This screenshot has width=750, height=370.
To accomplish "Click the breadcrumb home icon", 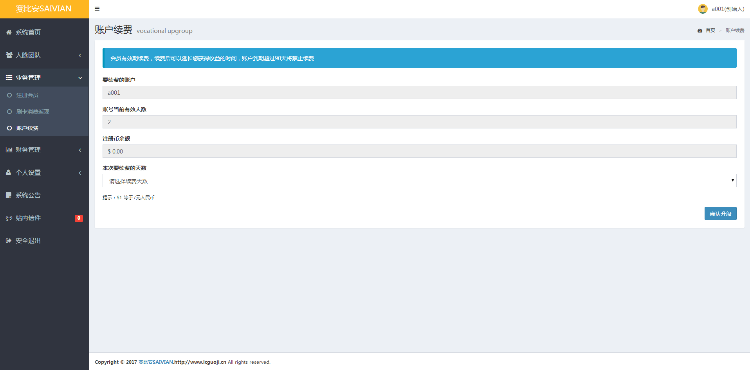I will pyautogui.click(x=700, y=31).
